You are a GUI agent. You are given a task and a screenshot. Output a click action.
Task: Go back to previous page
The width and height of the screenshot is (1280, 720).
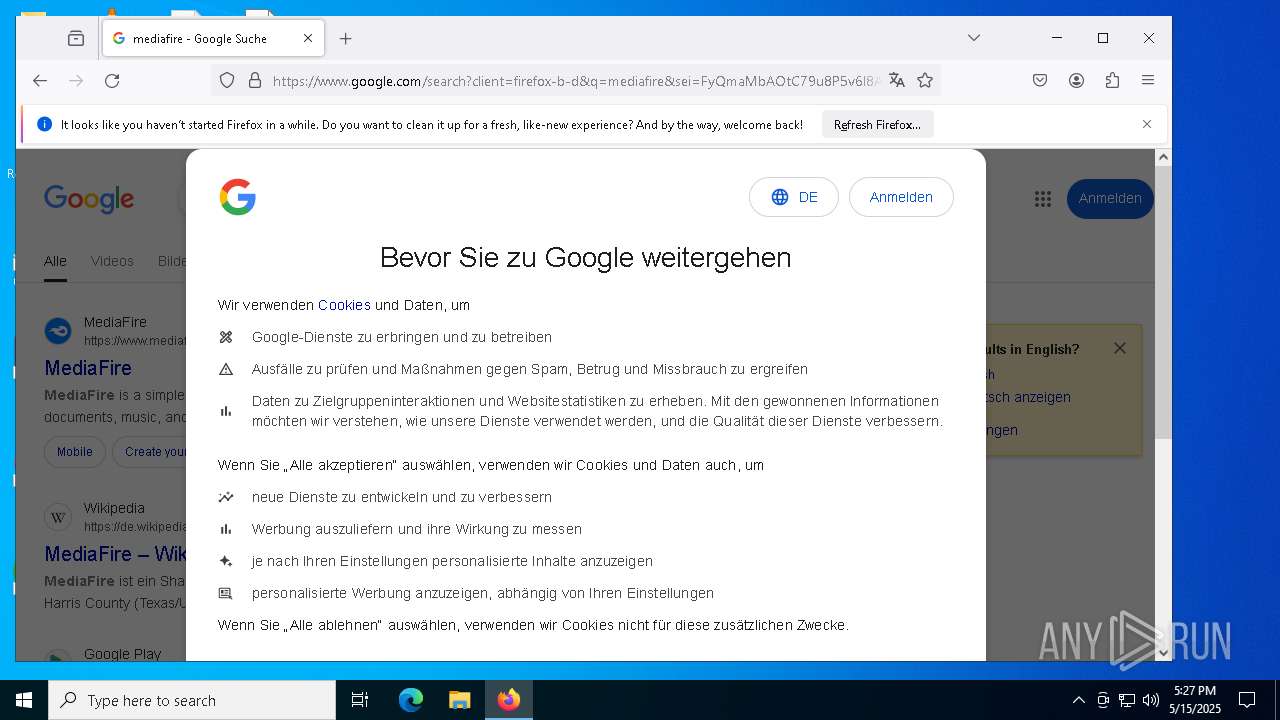[40, 80]
